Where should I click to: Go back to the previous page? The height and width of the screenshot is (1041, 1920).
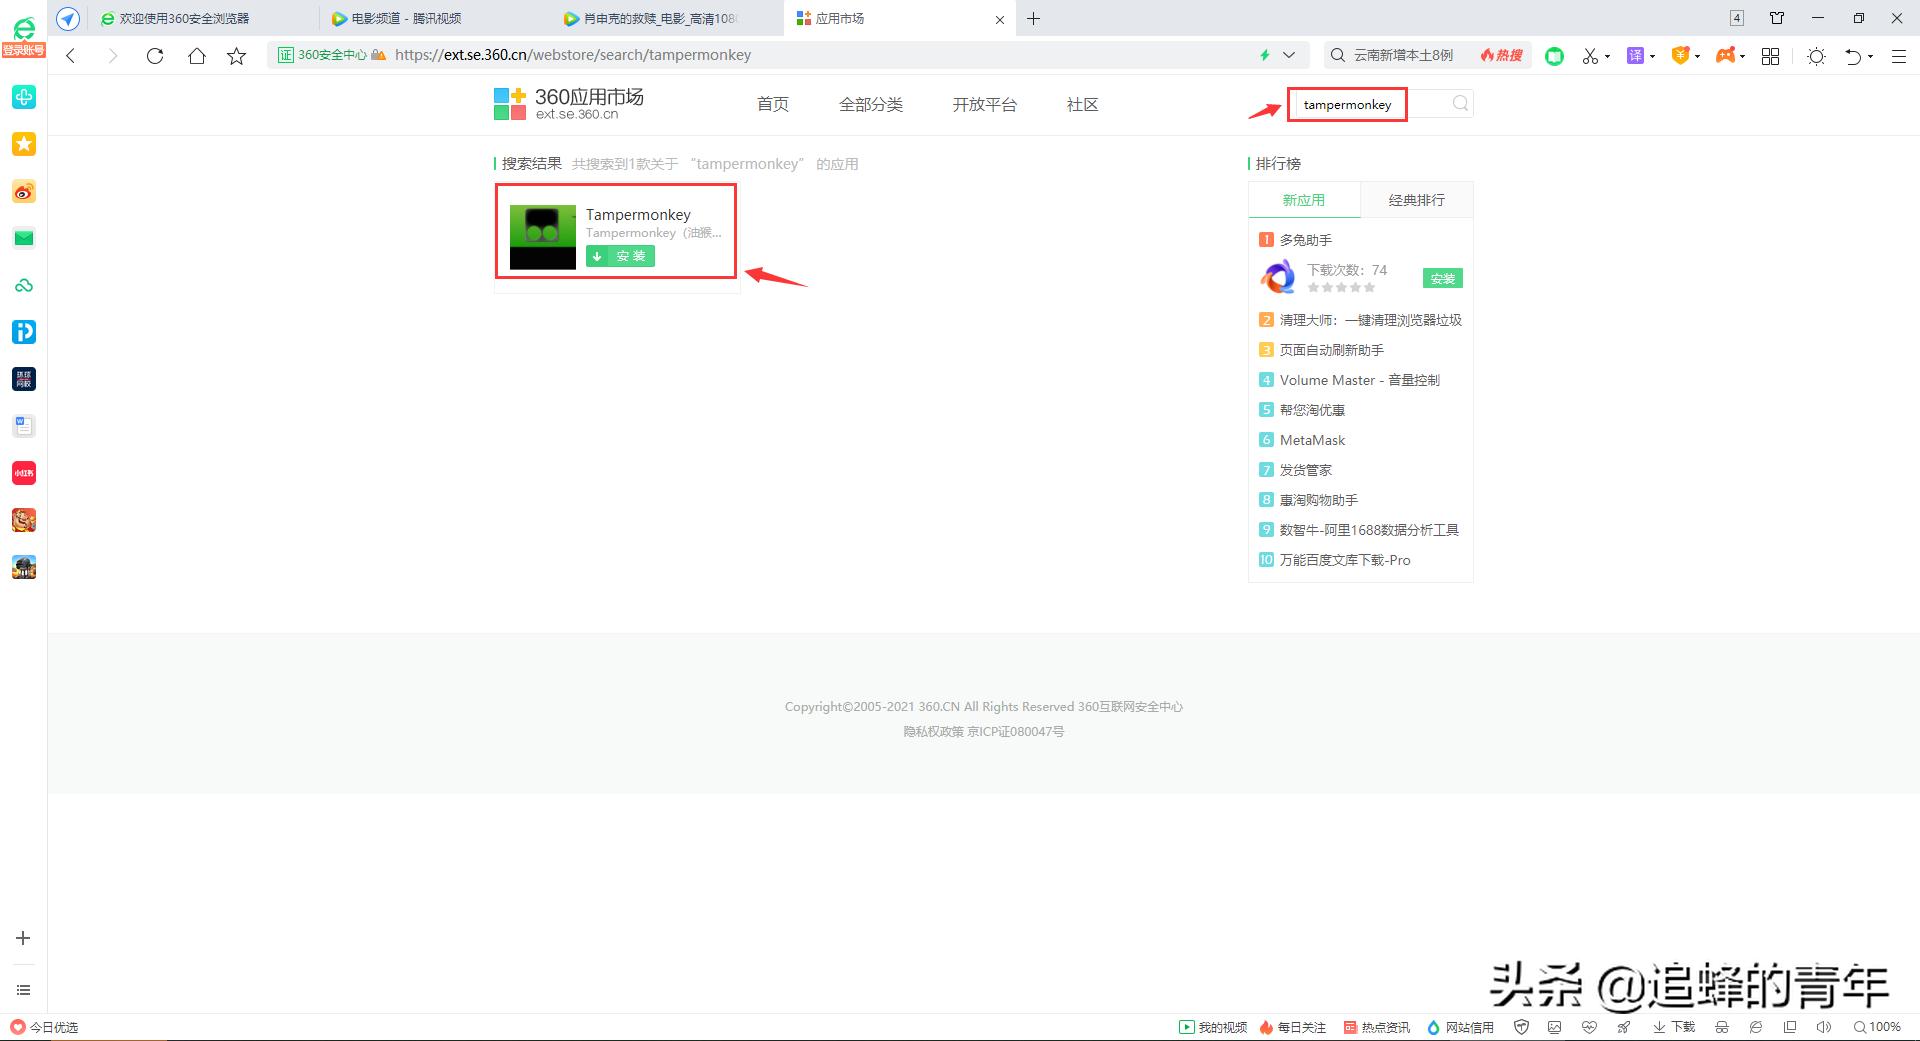click(71, 56)
